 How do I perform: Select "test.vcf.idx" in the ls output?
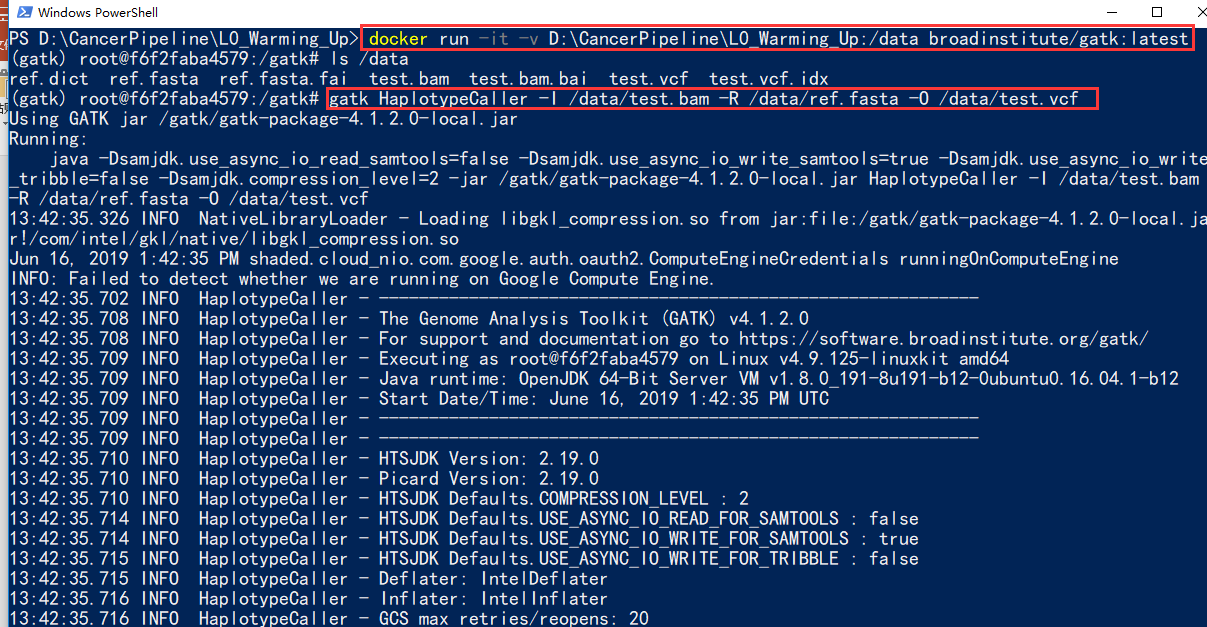tap(769, 78)
